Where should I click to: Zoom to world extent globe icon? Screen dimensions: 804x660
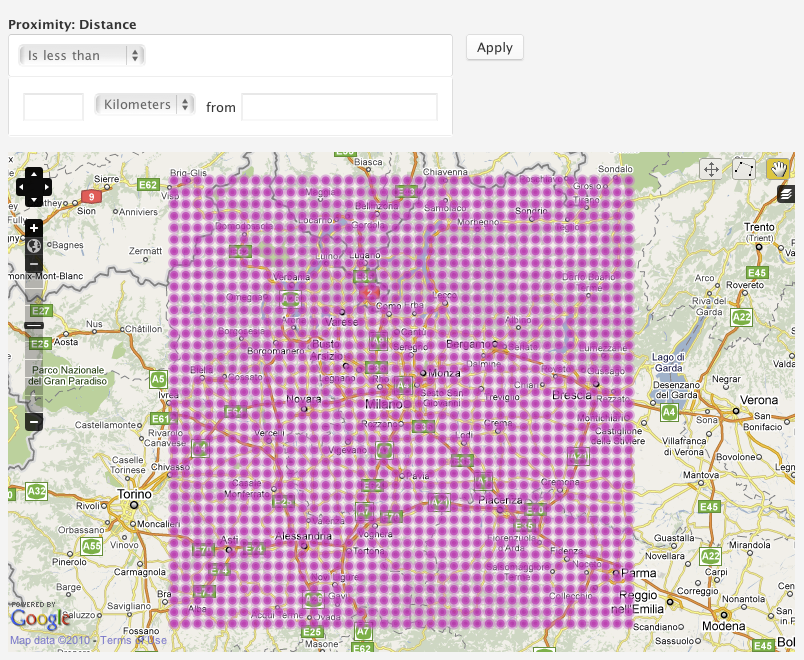(34, 246)
